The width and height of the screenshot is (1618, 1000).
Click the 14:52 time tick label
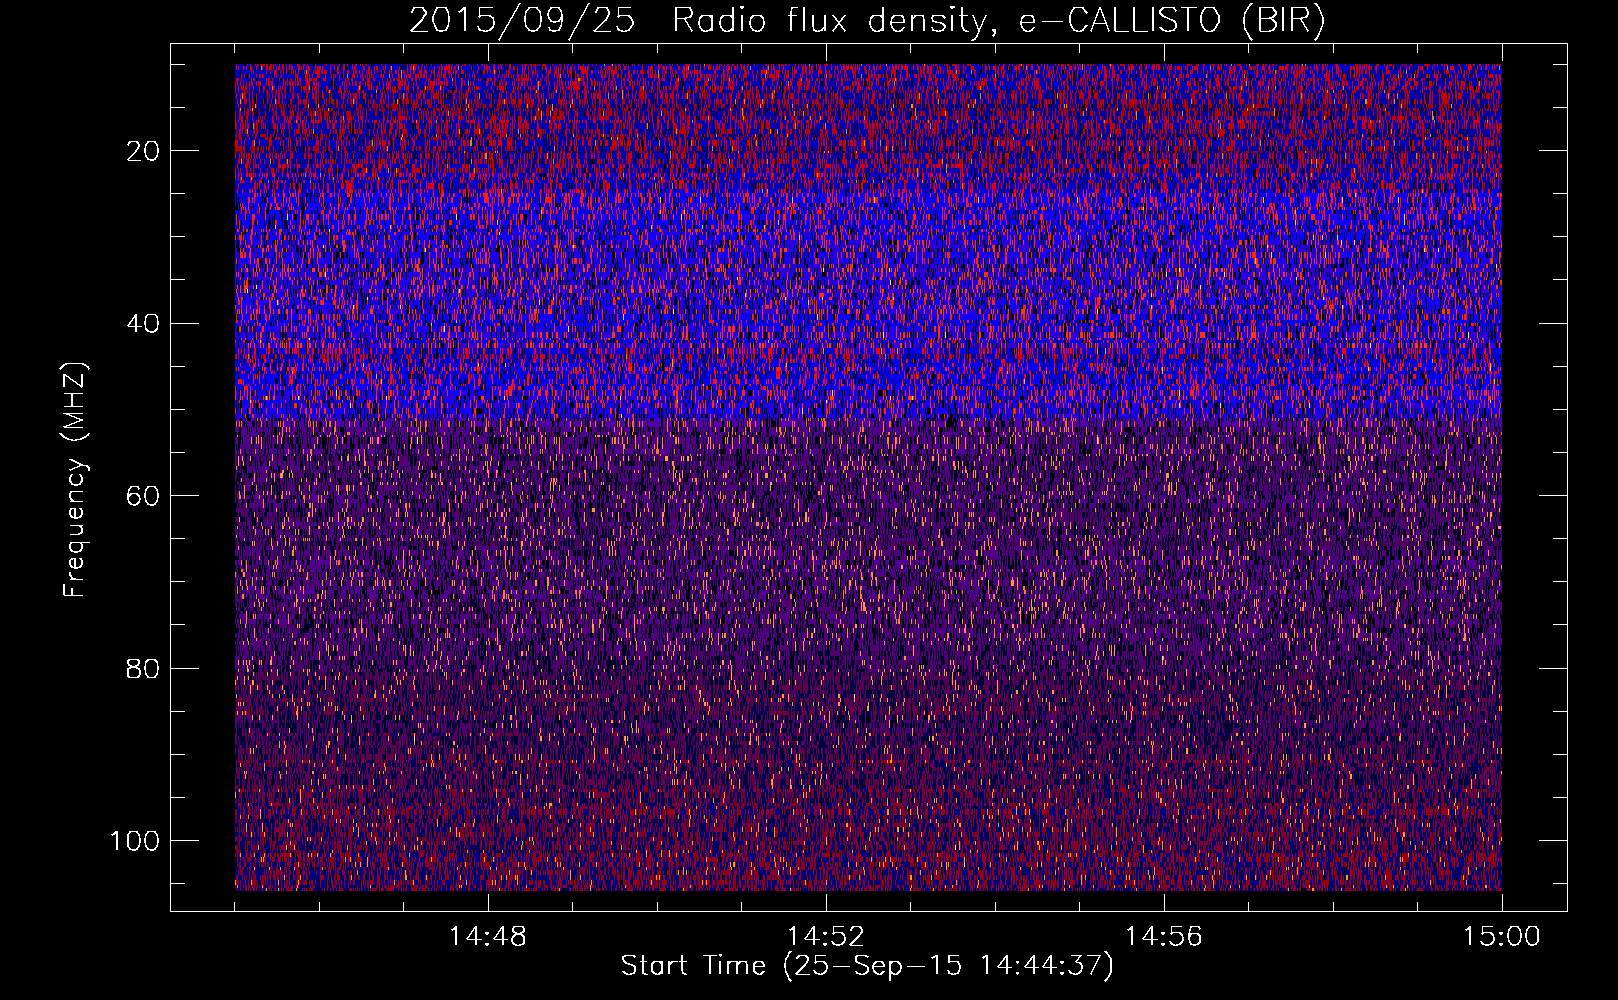click(826, 937)
